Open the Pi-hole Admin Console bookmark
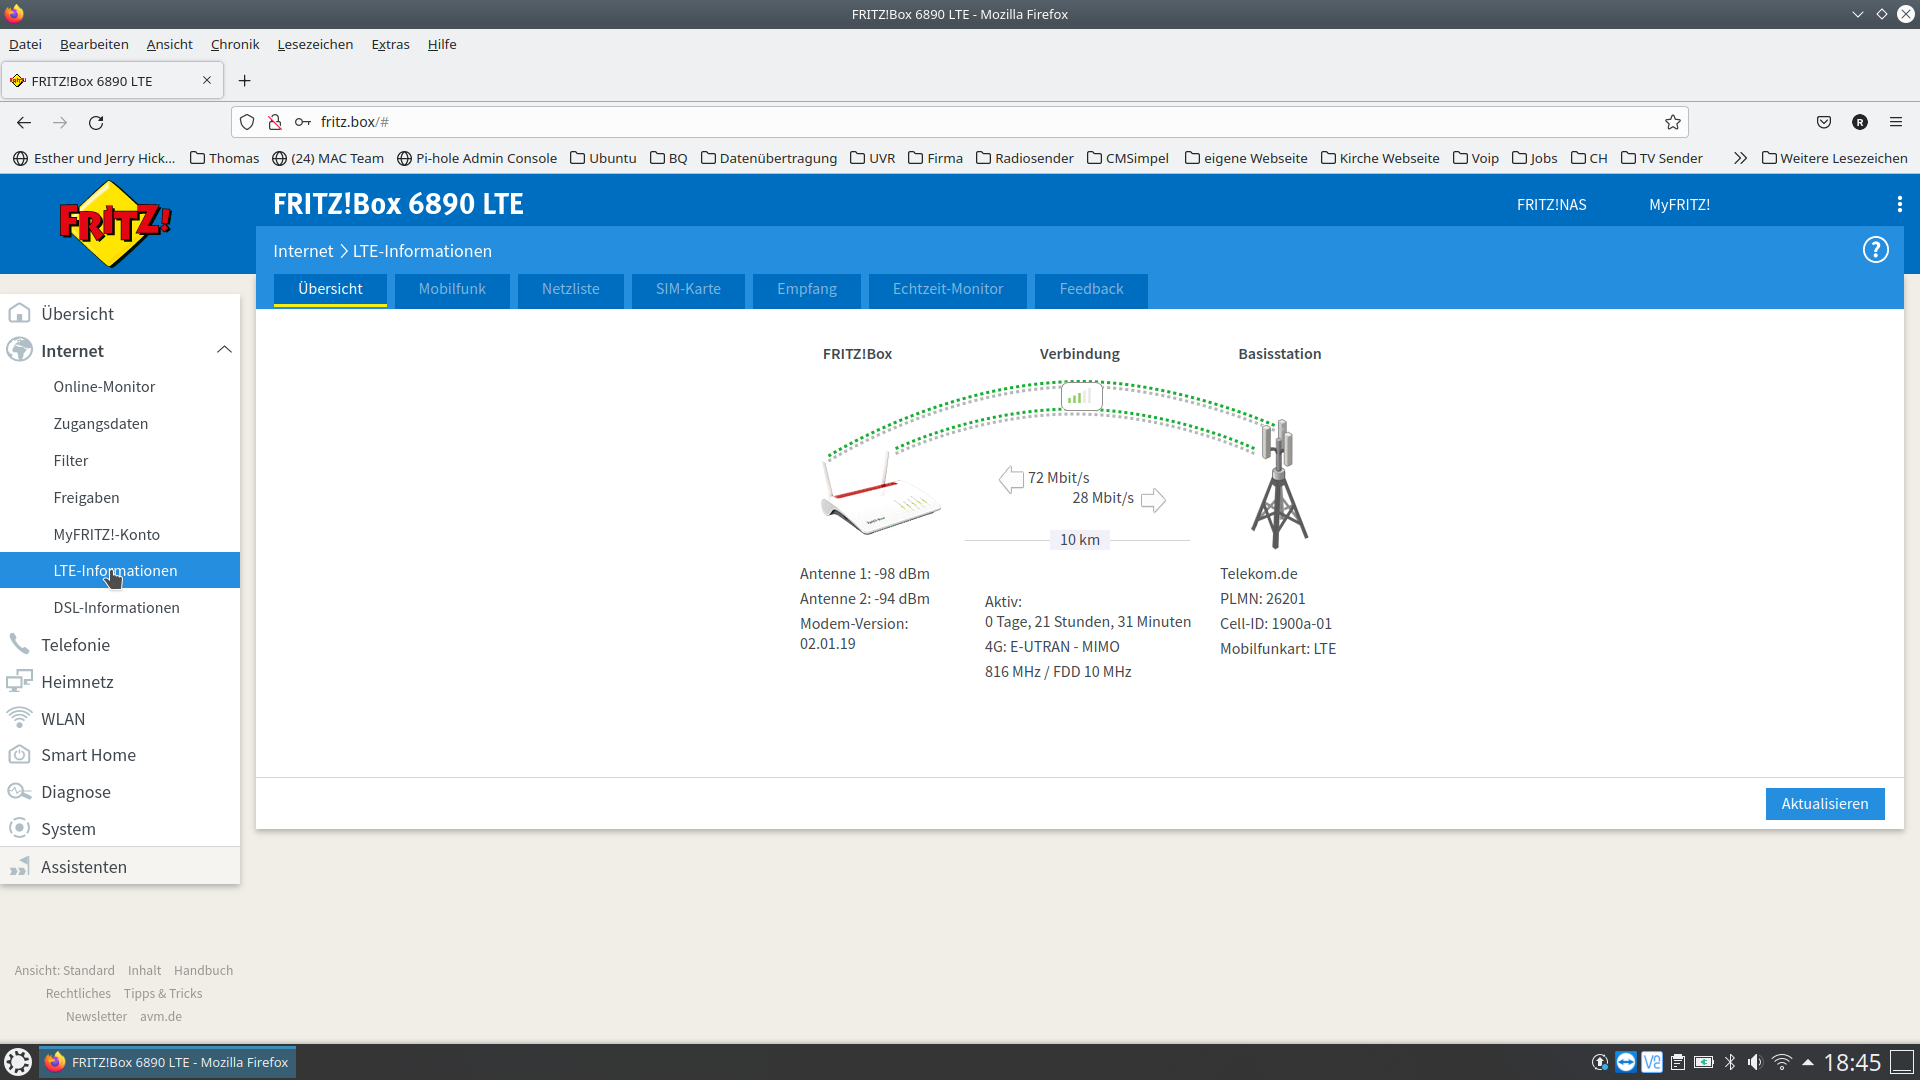This screenshot has width=1920, height=1080. coord(477,158)
